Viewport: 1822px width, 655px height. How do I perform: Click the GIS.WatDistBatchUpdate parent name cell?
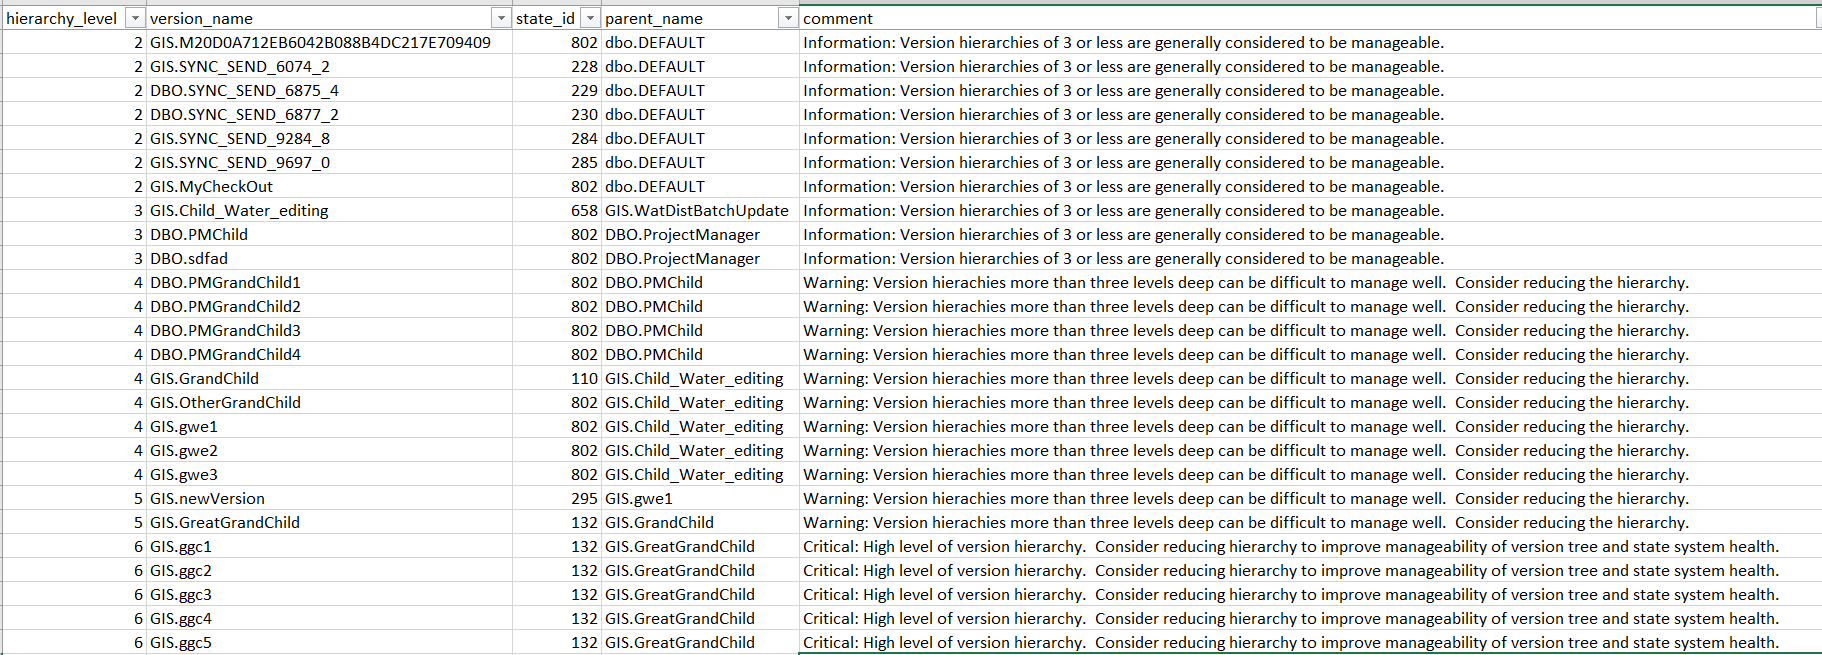tap(700, 210)
